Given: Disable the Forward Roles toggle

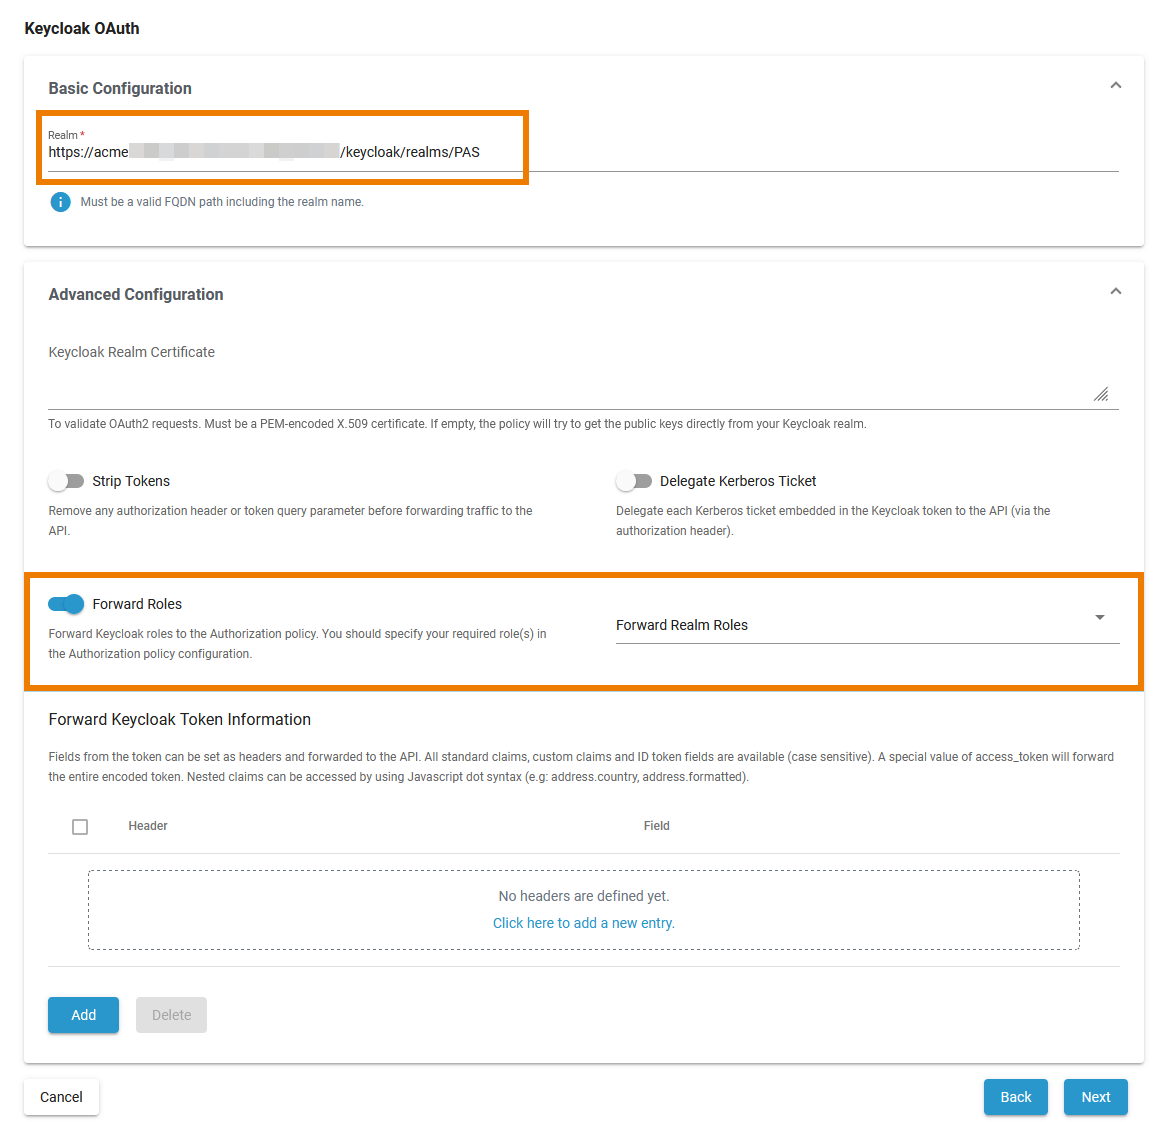Looking at the screenshot, I should tap(65, 604).
